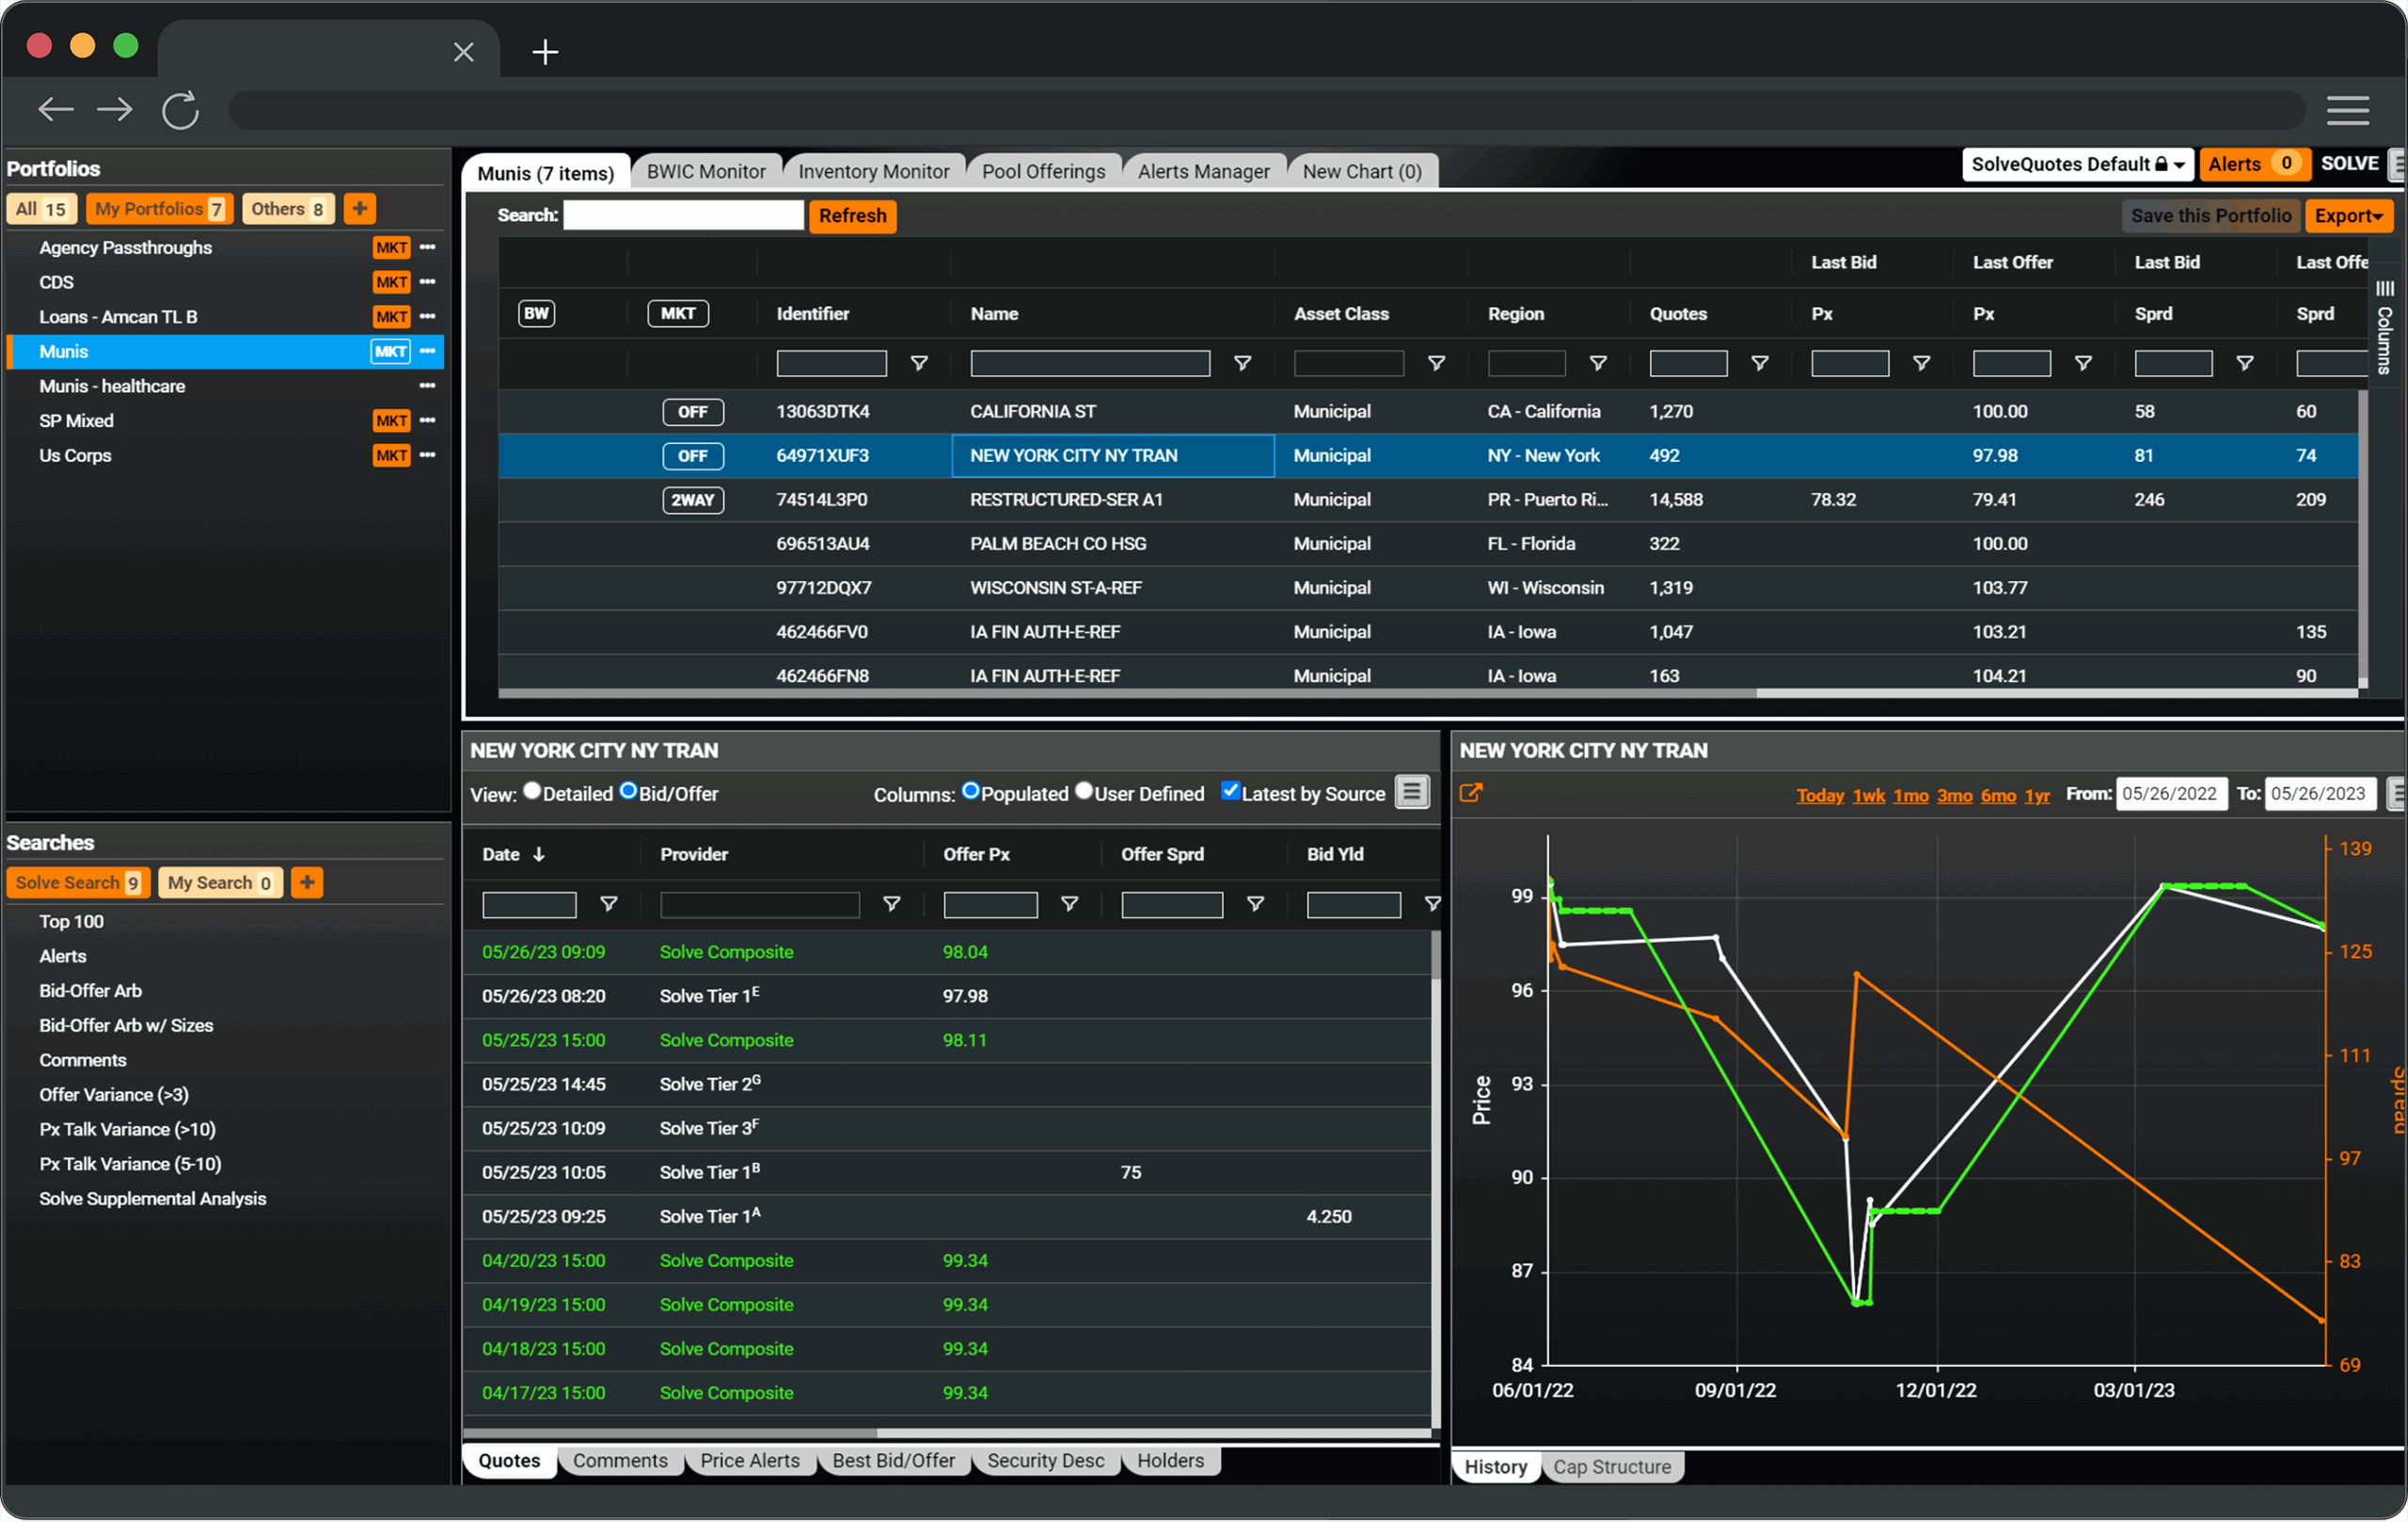This screenshot has height=1522, width=2408.
Task: Open the SolveQuotes Default dropdown
Action: [2077, 164]
